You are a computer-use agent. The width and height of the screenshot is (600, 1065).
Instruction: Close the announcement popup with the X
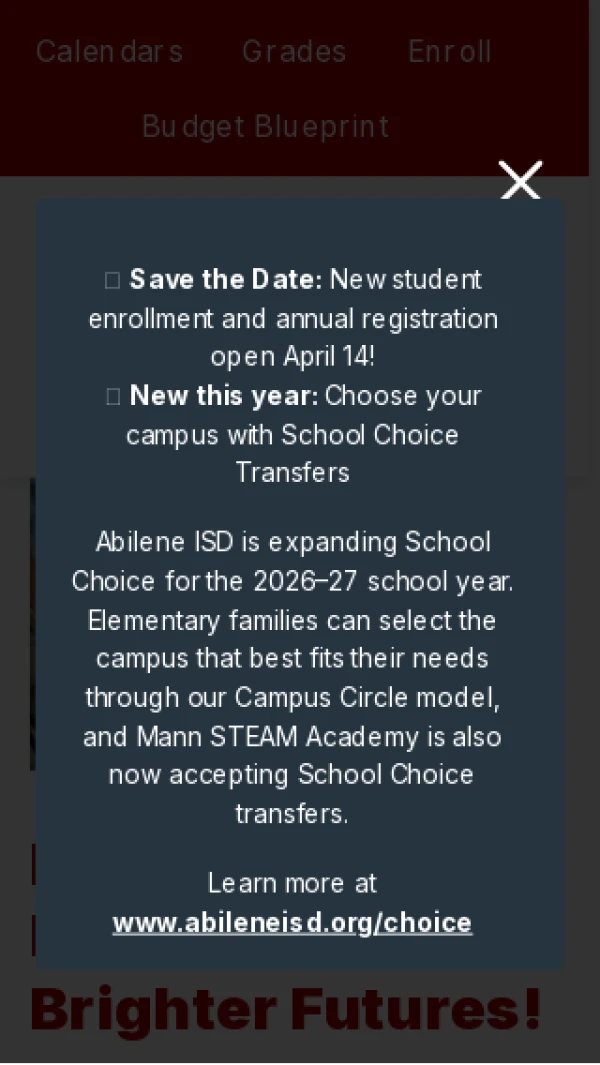pos(520,180)
